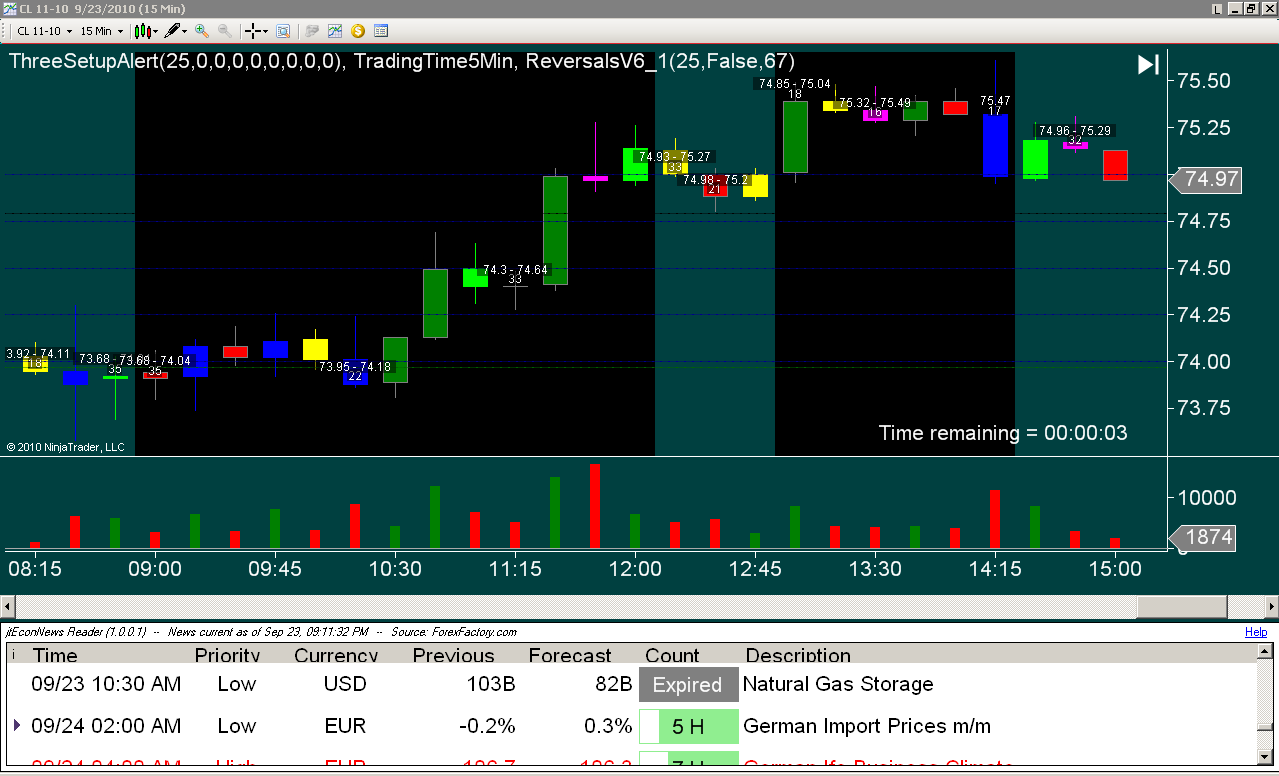
Task: Select the Natural Gas Storage row
Action: (x=632, y=685)
